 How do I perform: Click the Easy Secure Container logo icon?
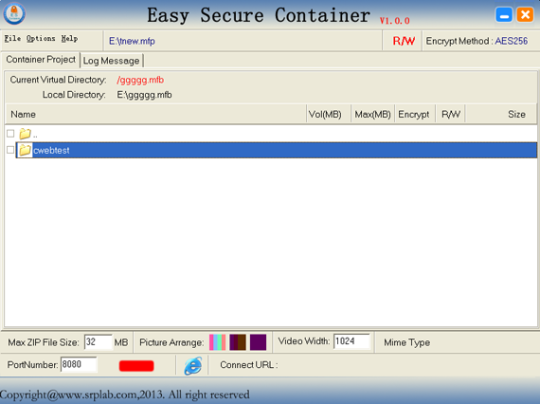coord(14,14)
